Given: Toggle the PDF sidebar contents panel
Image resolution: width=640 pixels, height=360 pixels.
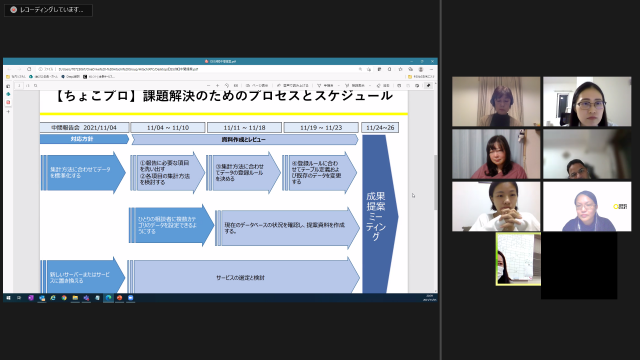Looking at the screenshot, I should tap(8, 86).
